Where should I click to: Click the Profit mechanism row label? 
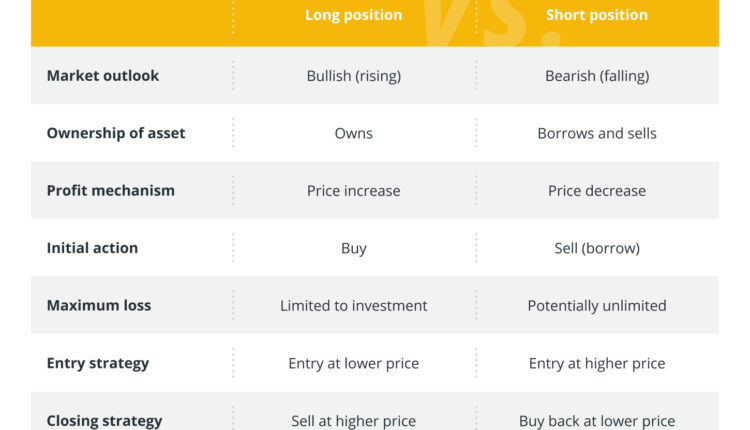[111, 191]
